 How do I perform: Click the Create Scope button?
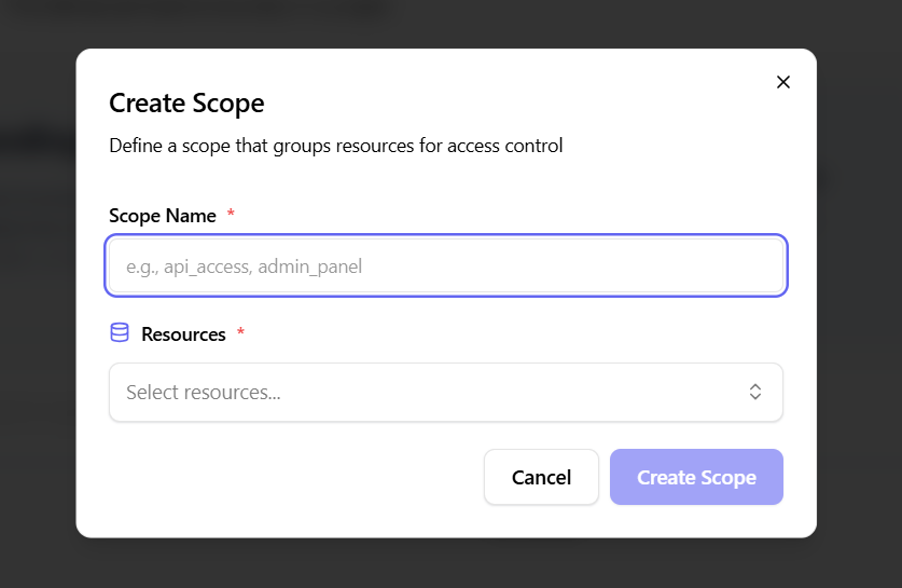696,477
